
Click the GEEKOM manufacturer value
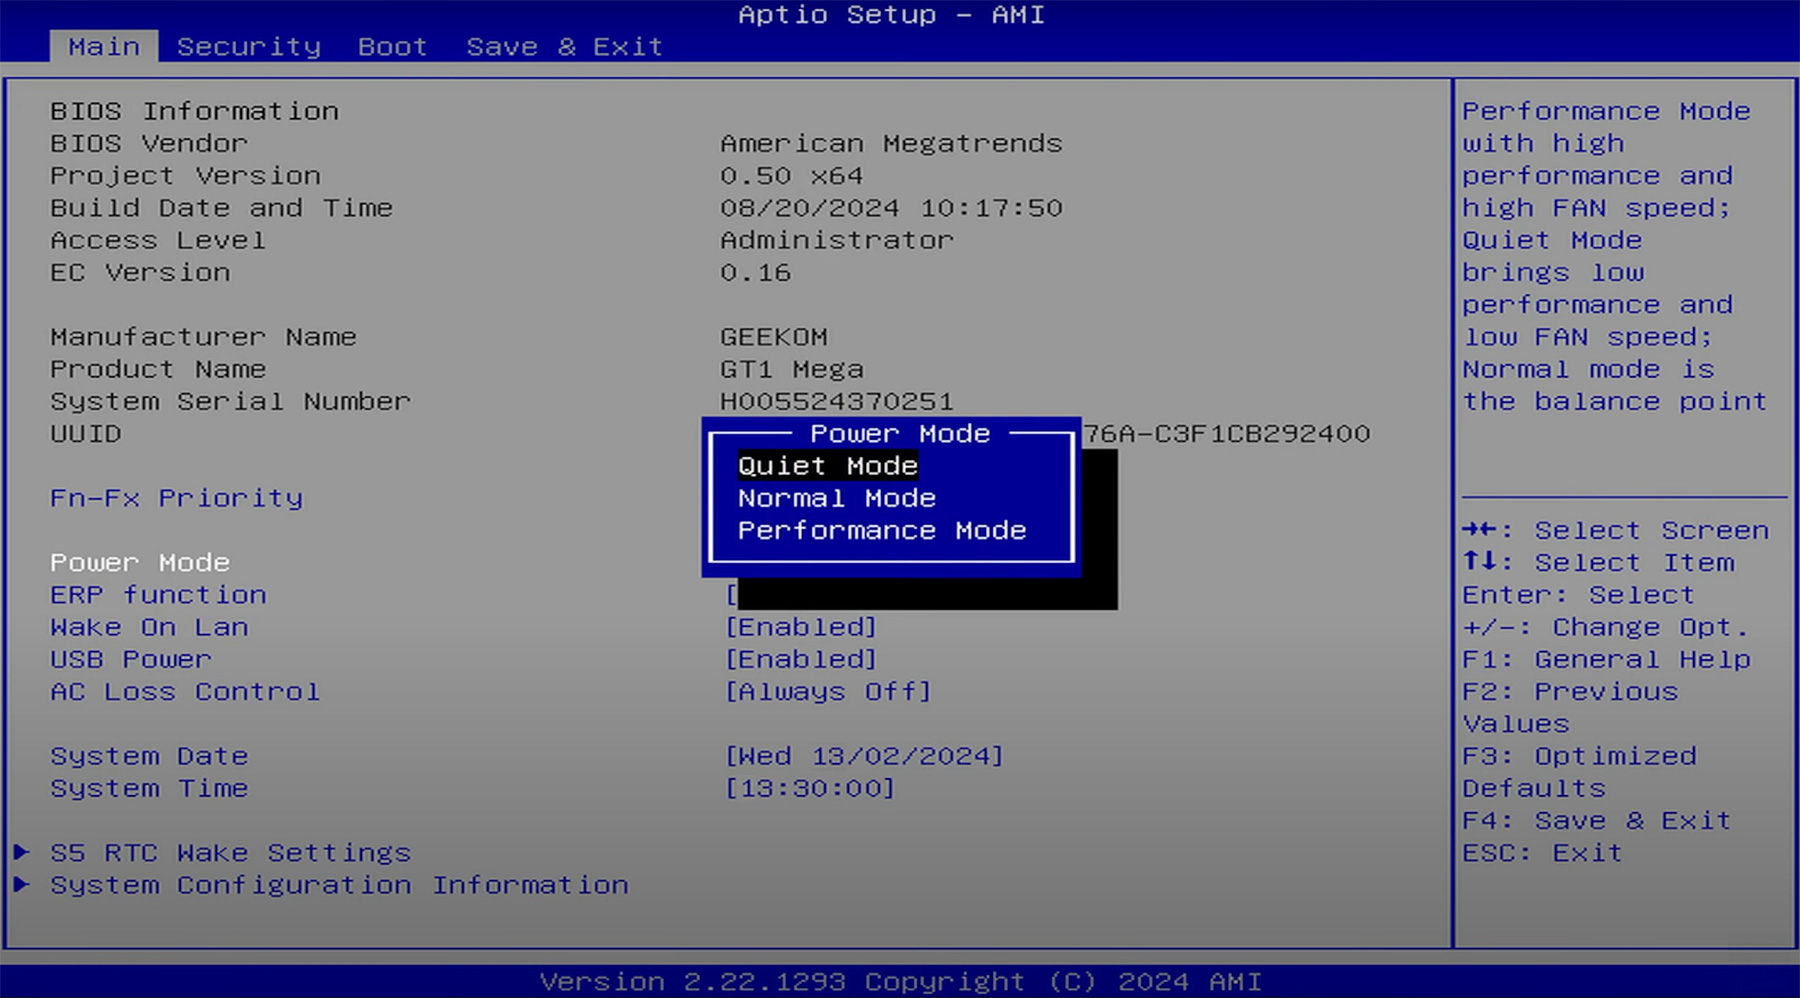click(x=774, y=337)
